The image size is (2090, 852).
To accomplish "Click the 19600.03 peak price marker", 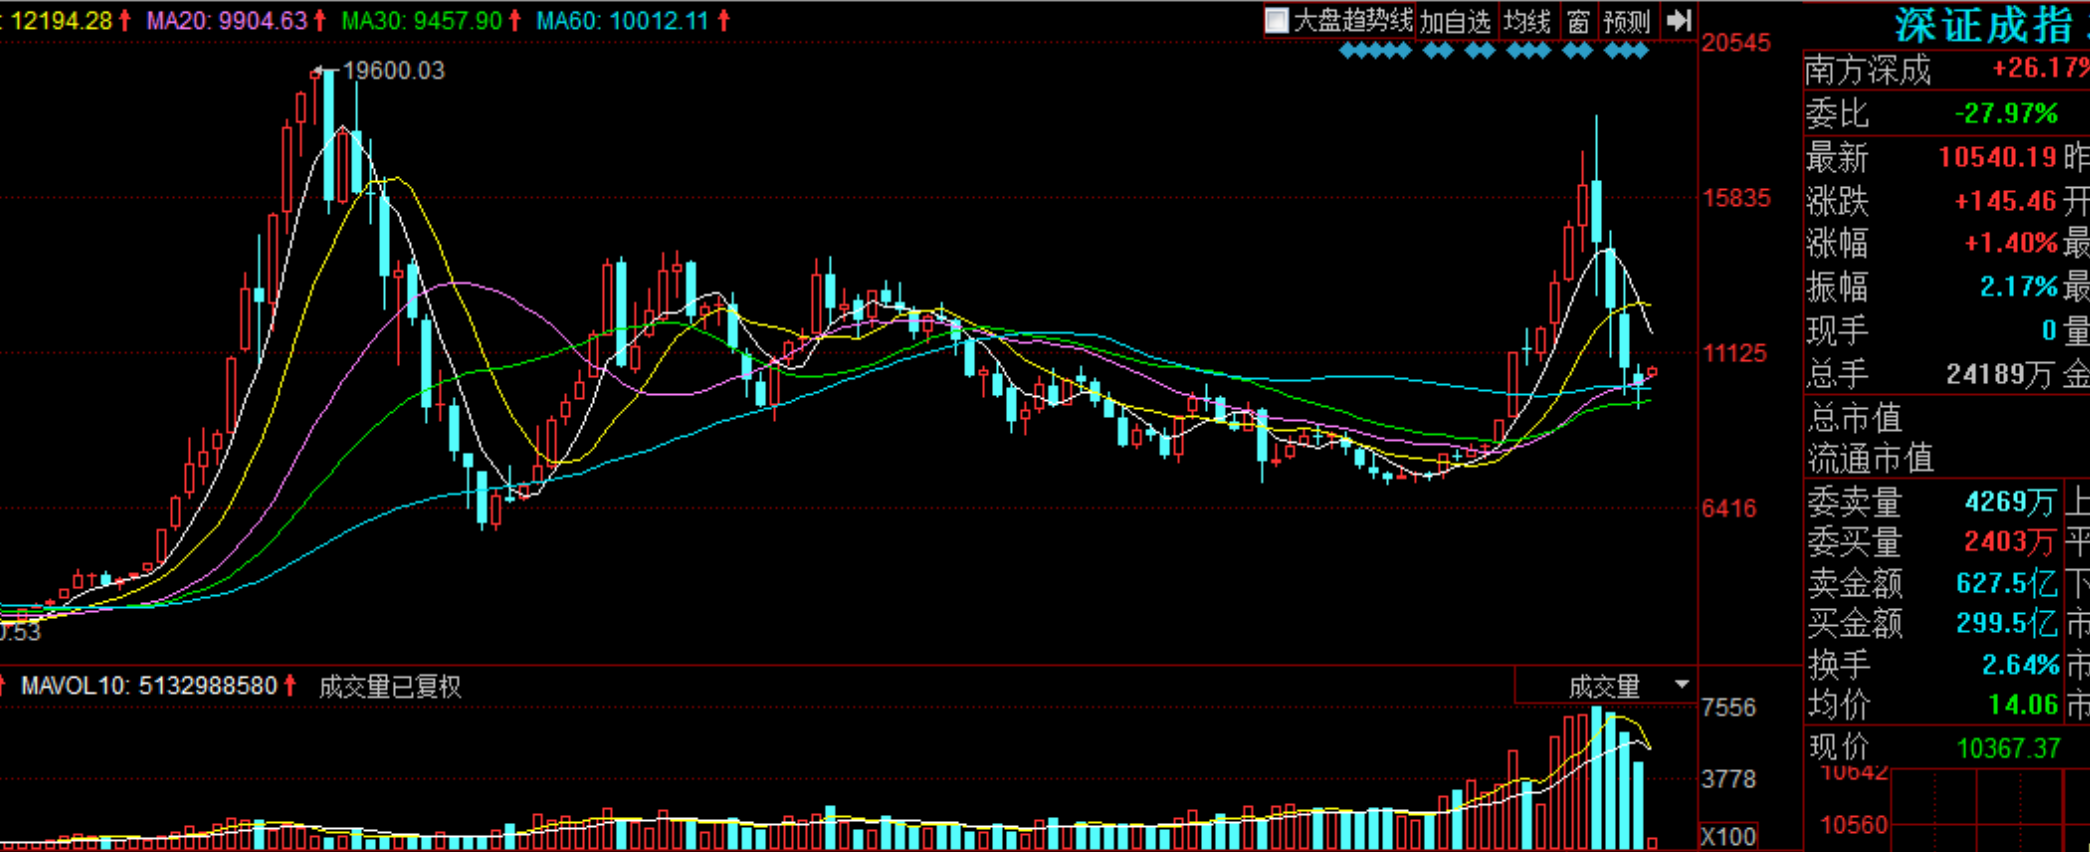I will (x=392, y=71).
